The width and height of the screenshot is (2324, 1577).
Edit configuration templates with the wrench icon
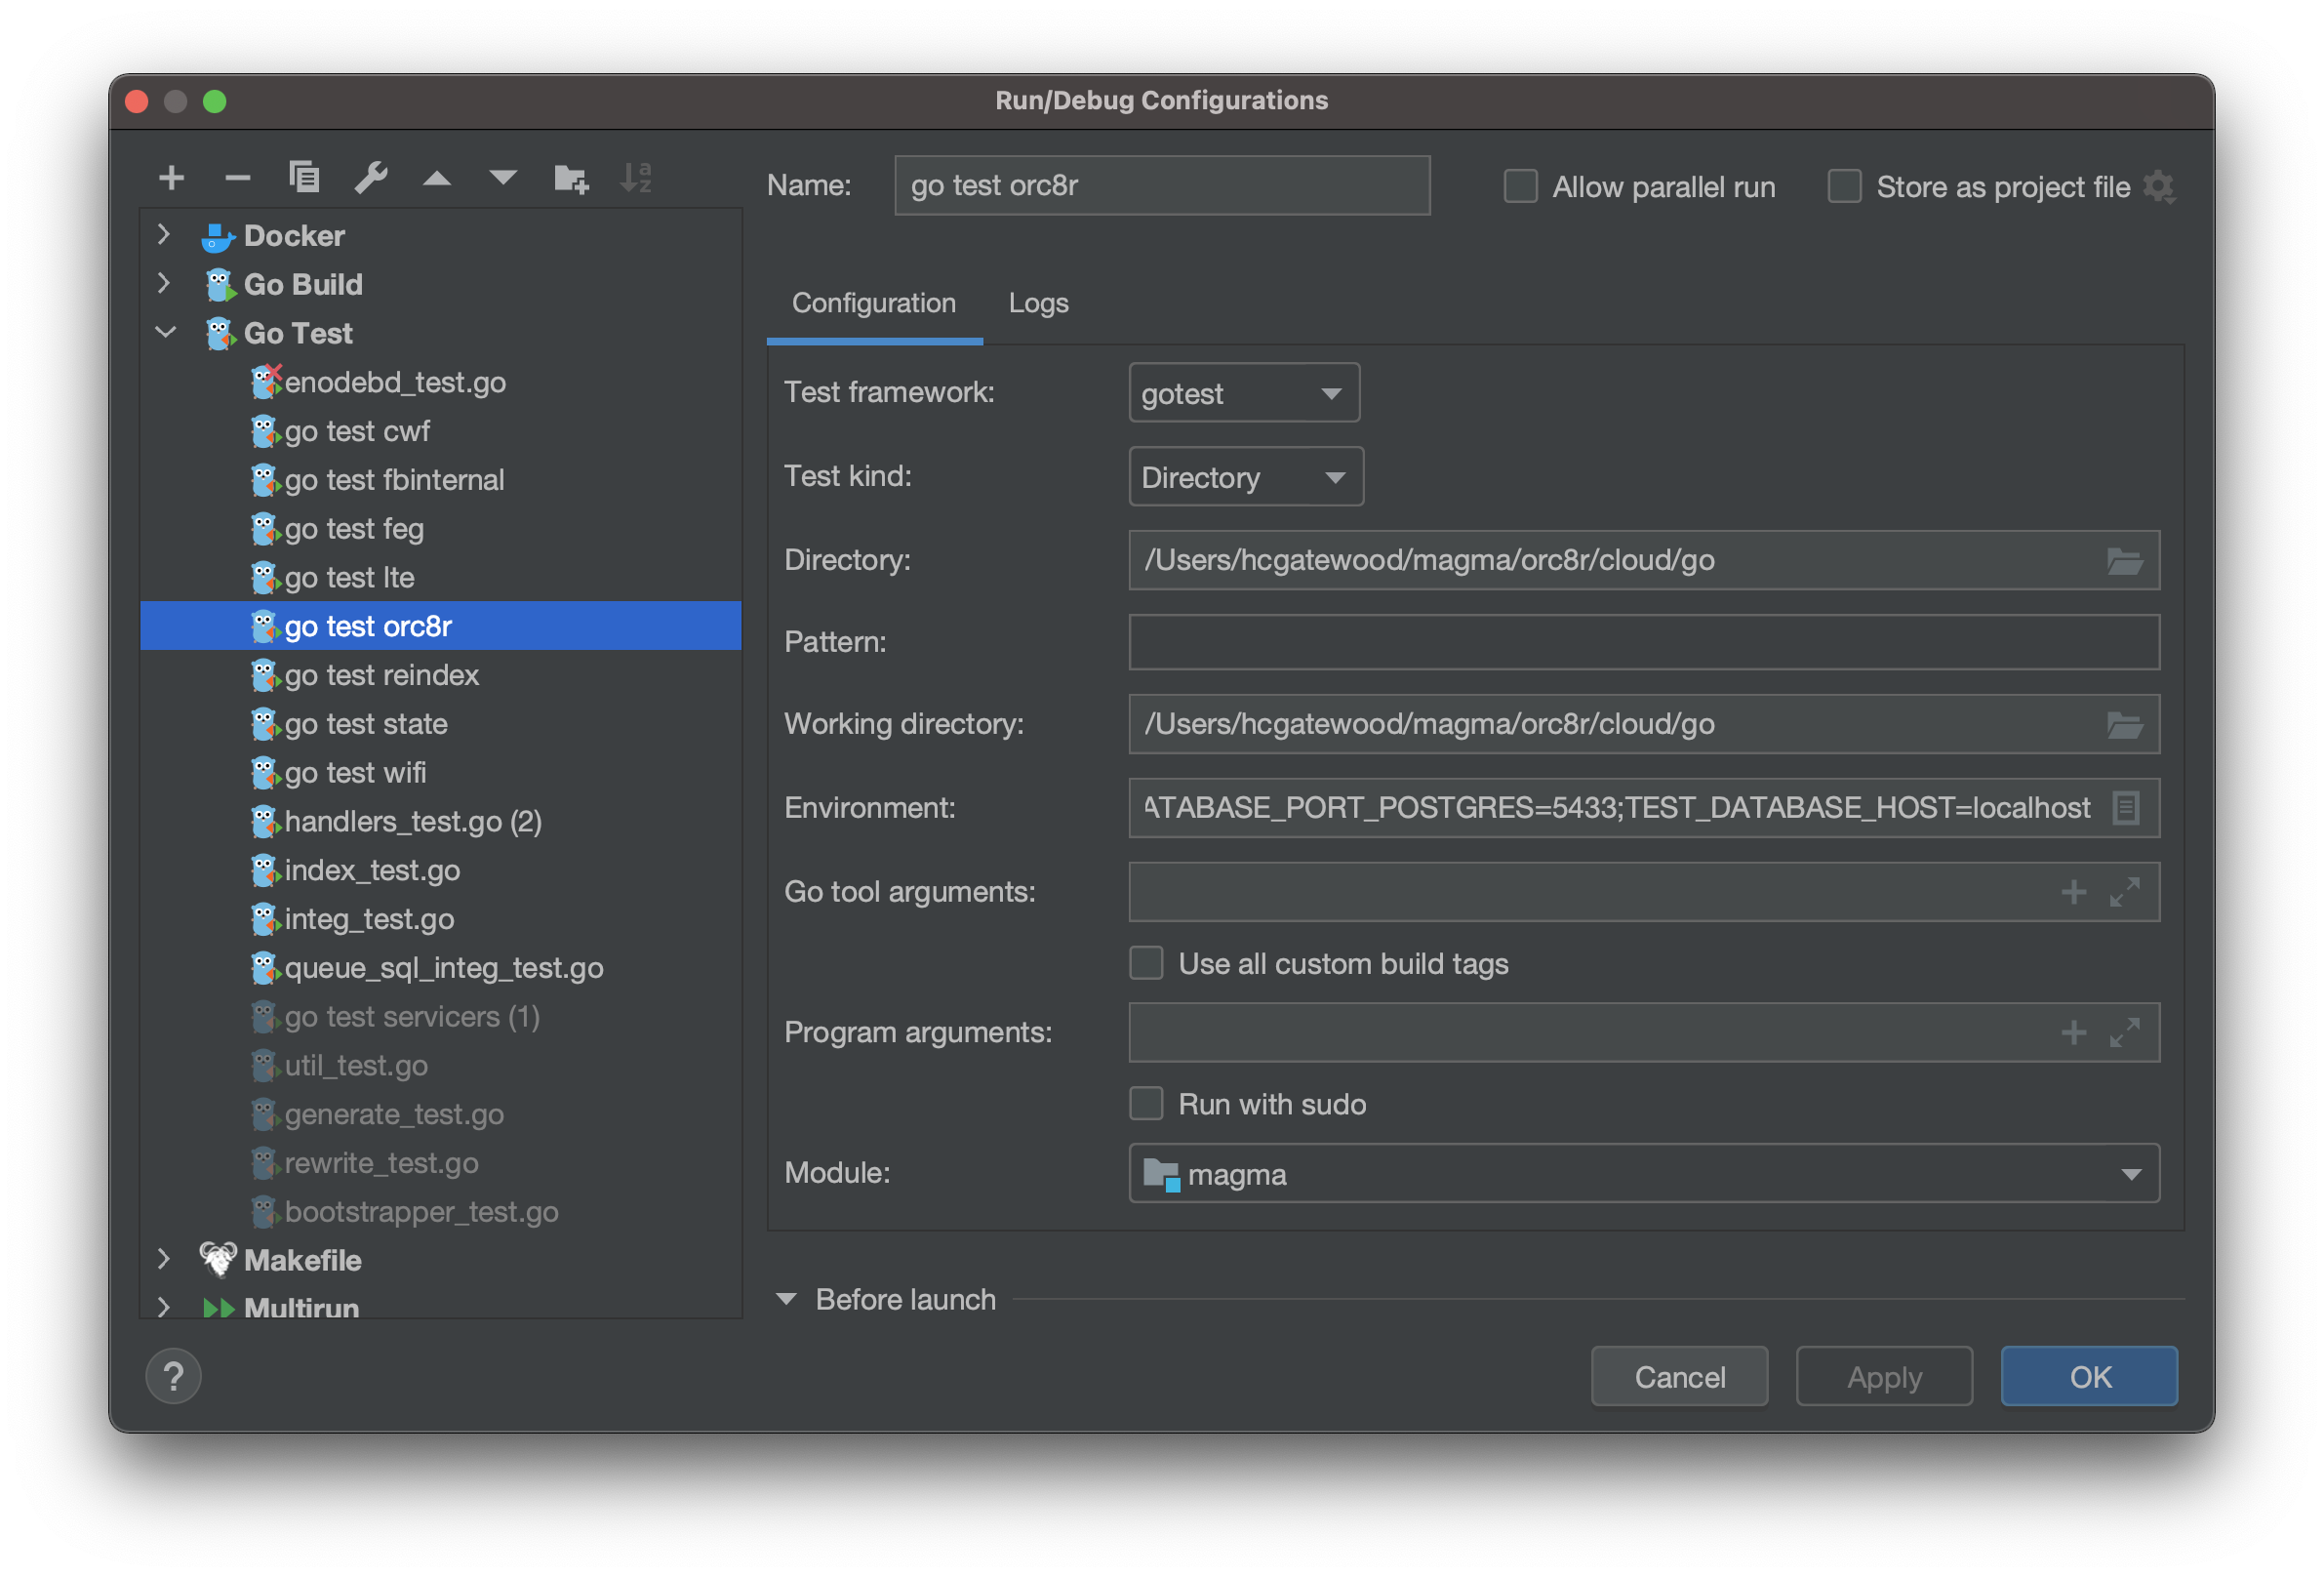(371, 178)
